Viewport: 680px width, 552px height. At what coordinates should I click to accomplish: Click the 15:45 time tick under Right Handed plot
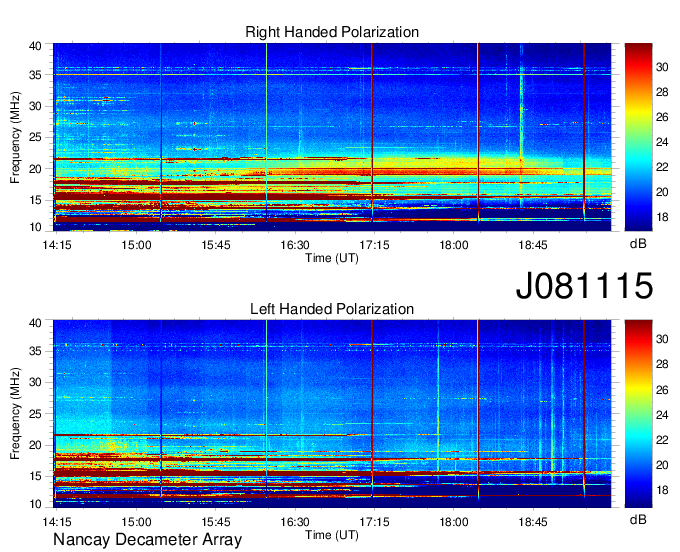click(x=216, y=245)
